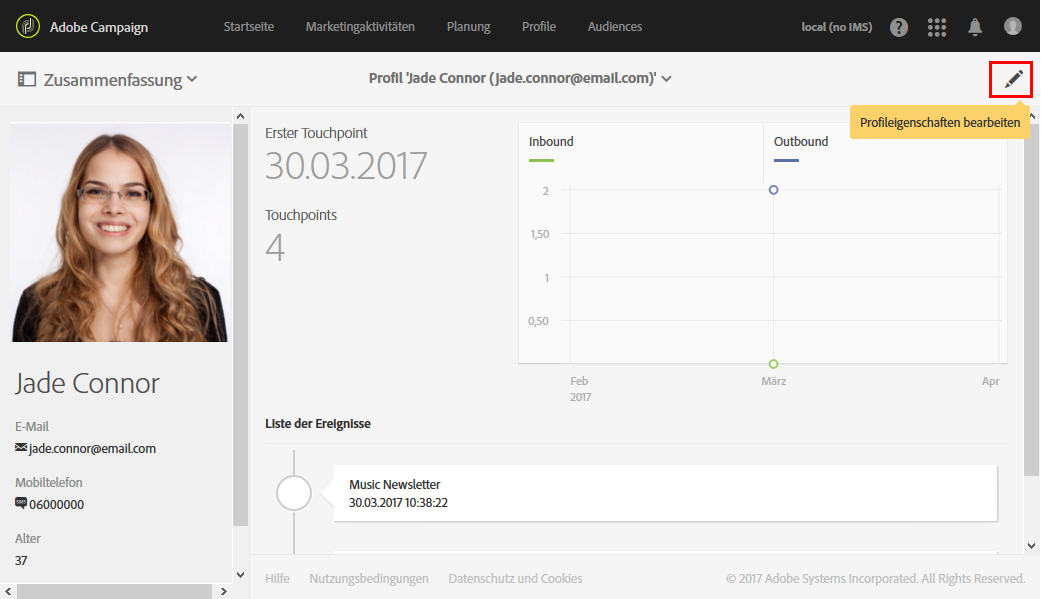Click the Adobe Campaign logo icon
The width and height of the screenshot is (1041, 599).
pyautogui.click(x=28, y=27)
